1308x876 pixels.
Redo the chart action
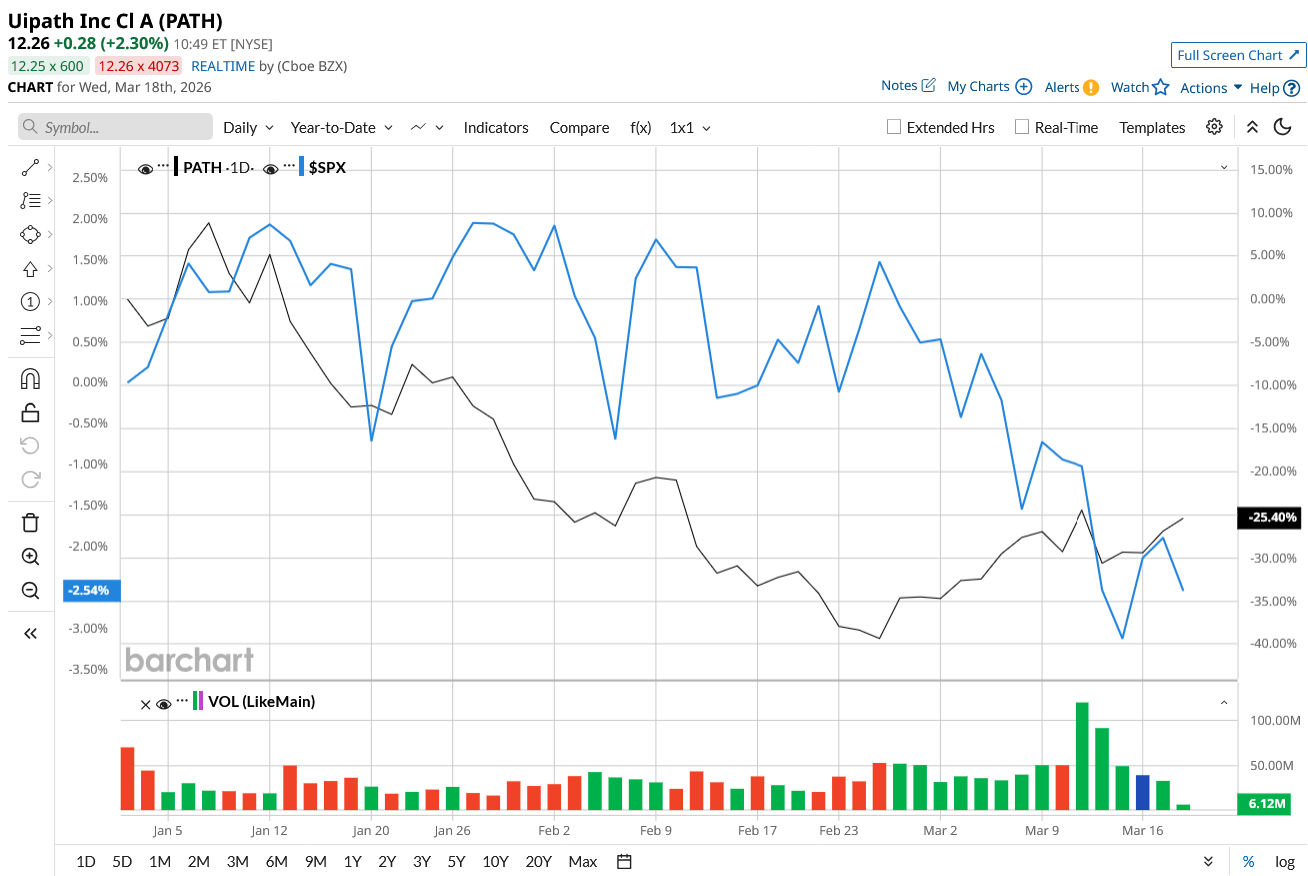[30, 478]
